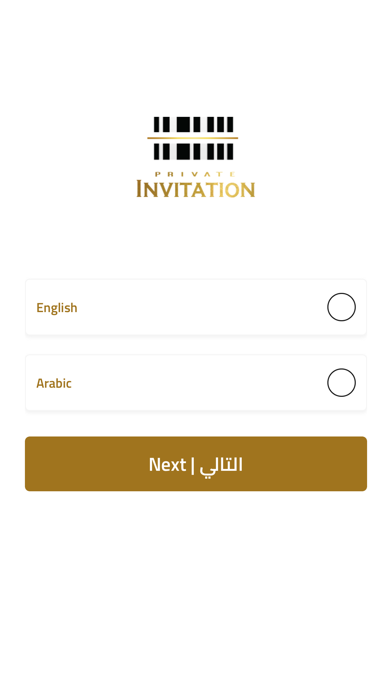The image size is (392, 696).
Task: Click the Arabic word التالي on the button
Action: point(221,465)
